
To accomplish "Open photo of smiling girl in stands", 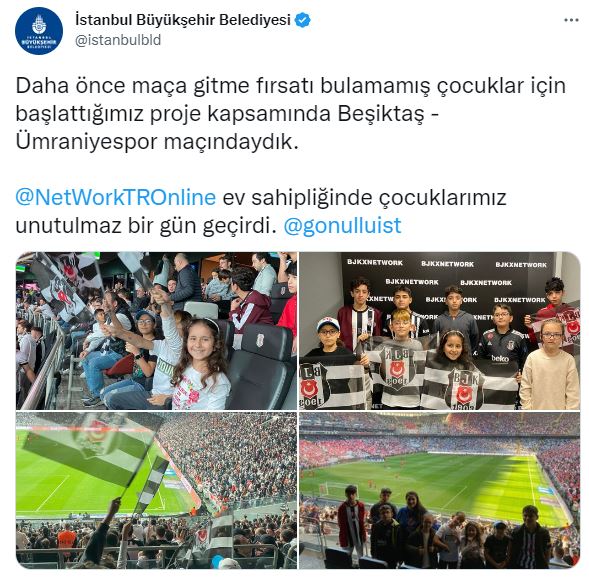I will pos(156,331).
